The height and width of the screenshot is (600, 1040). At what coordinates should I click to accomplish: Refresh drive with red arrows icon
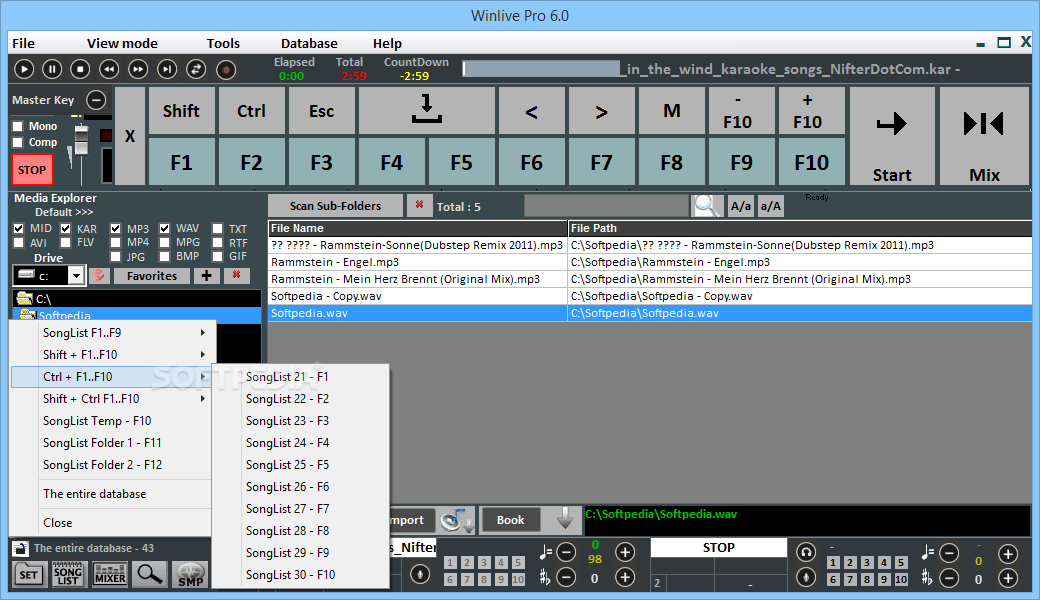click(99, 276)
